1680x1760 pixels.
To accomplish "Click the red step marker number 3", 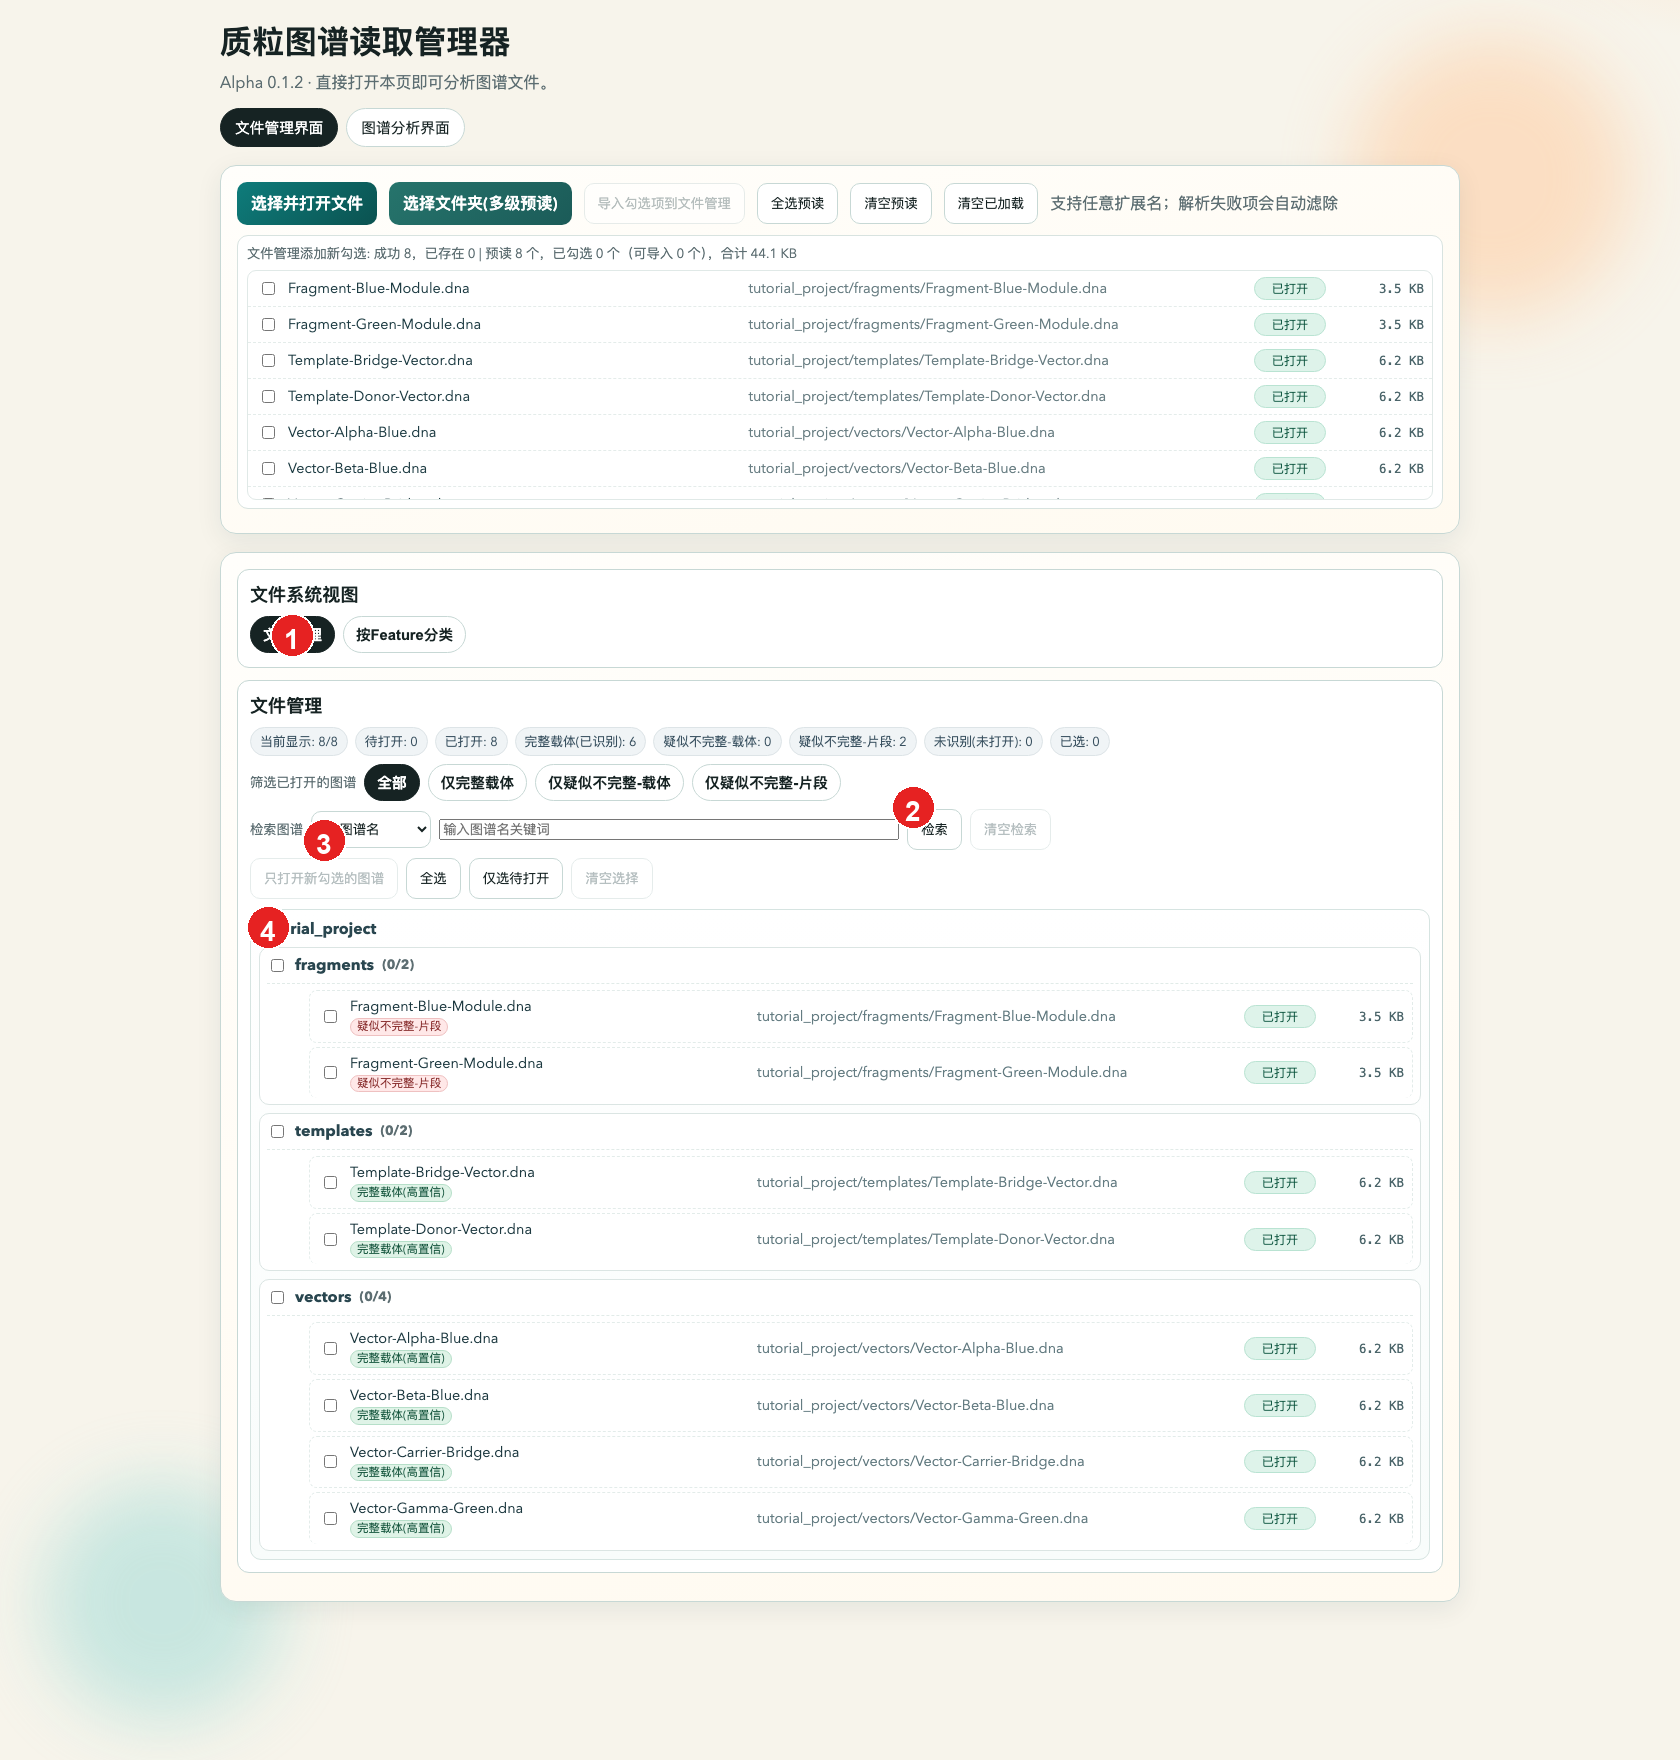I will click(x=323, y=842).
